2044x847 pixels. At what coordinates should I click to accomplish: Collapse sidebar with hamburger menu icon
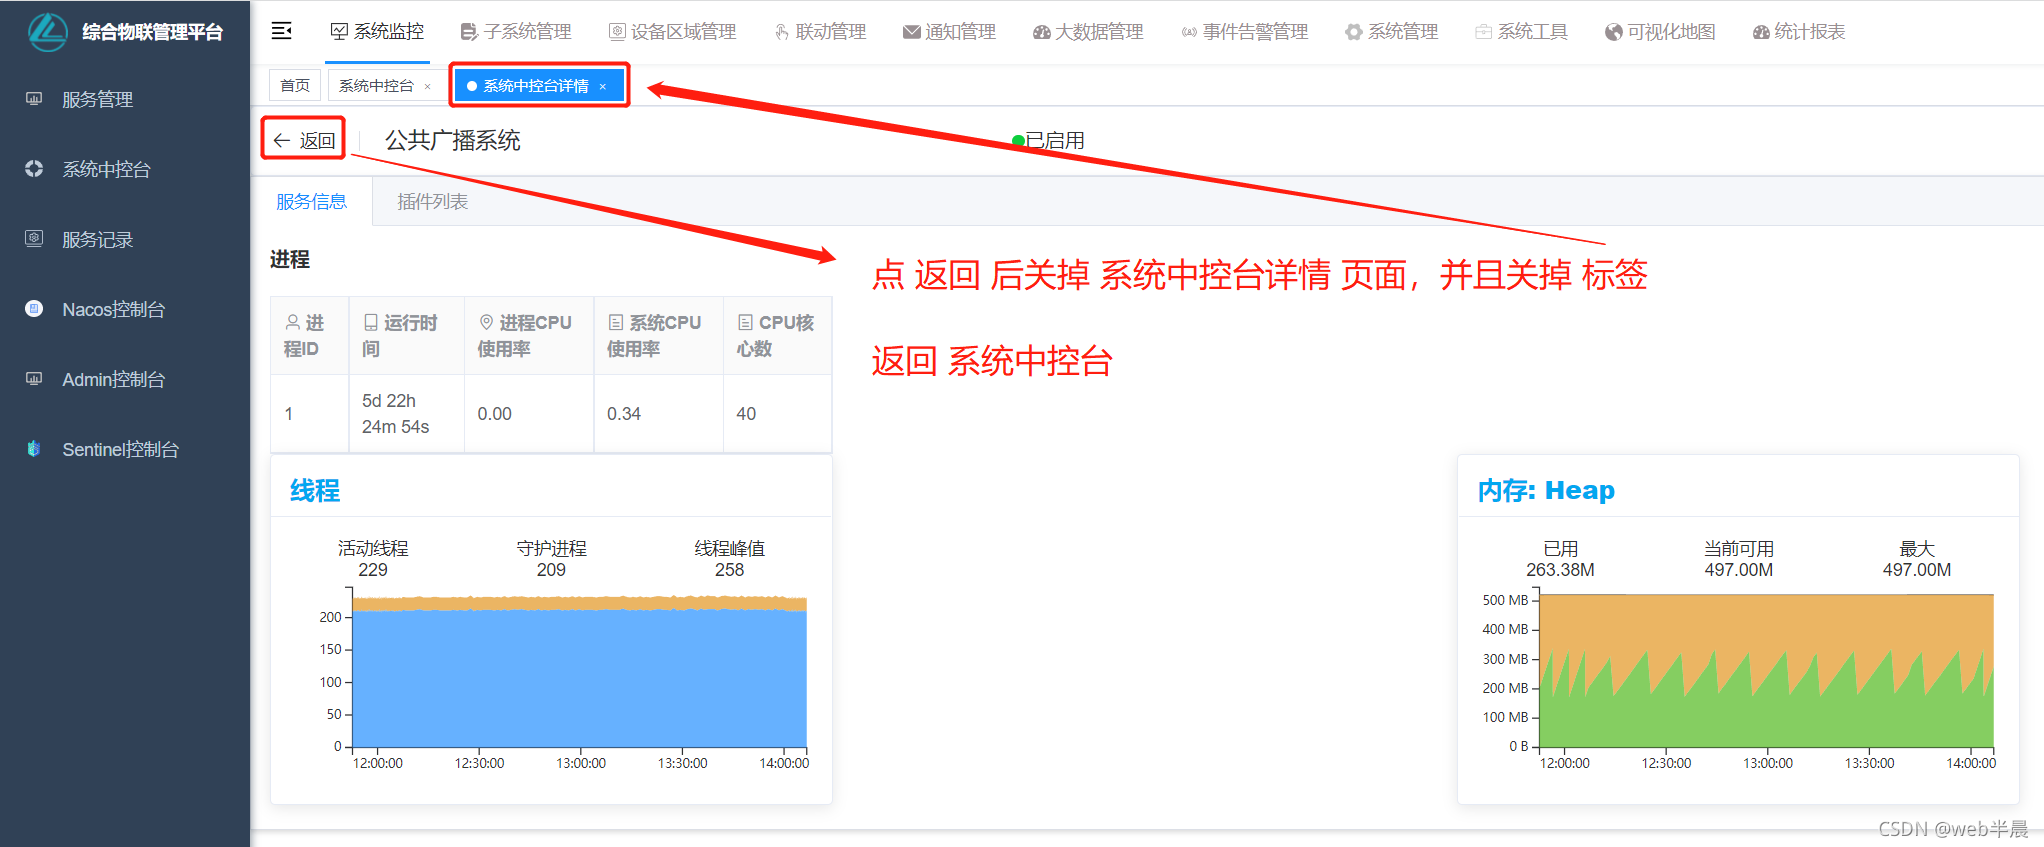pyautogui.click(x=282, y=31)
